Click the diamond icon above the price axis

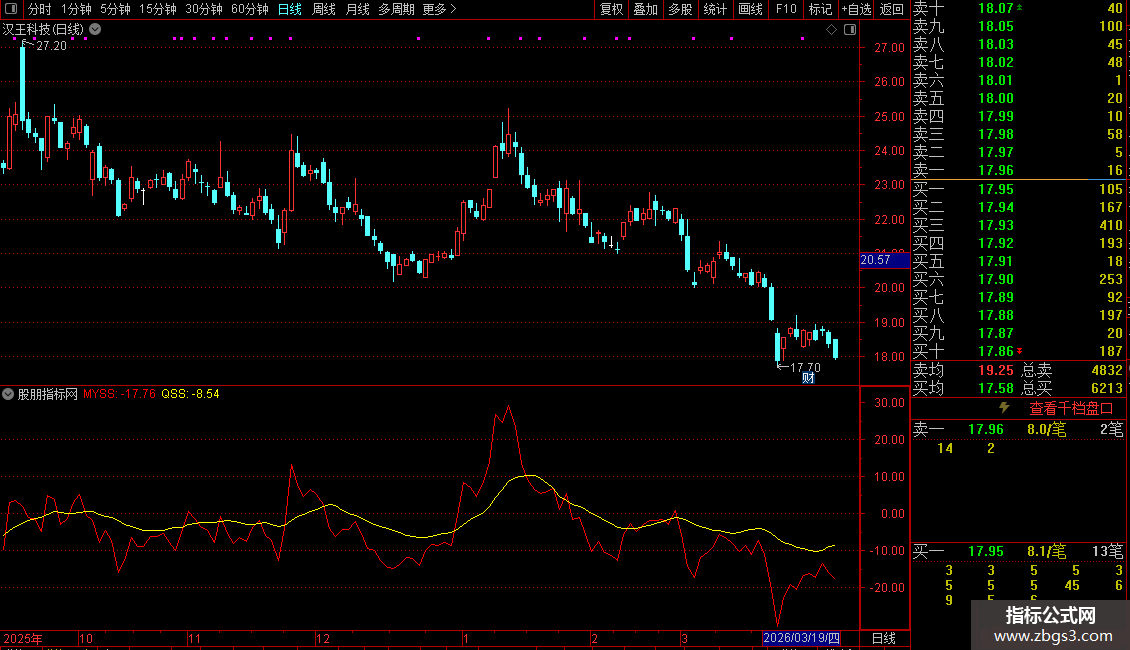click(831, 30)
